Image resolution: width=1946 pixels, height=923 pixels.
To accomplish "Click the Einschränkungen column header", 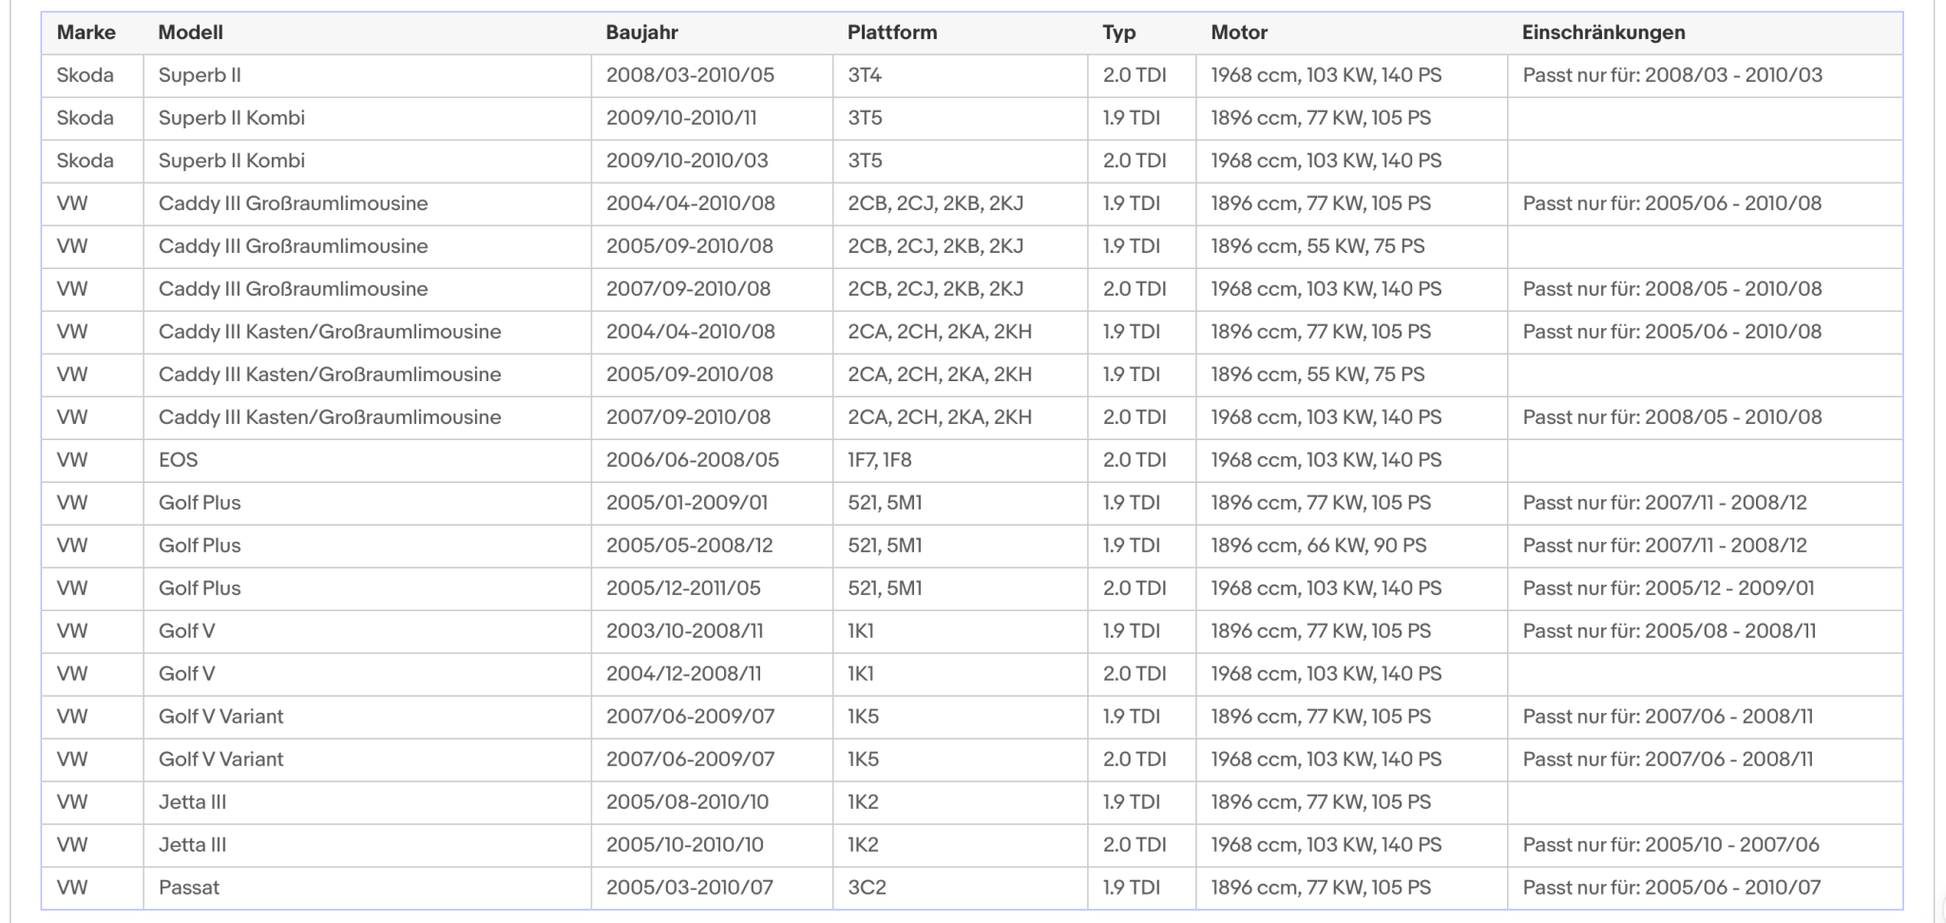I will point(1603,33).
